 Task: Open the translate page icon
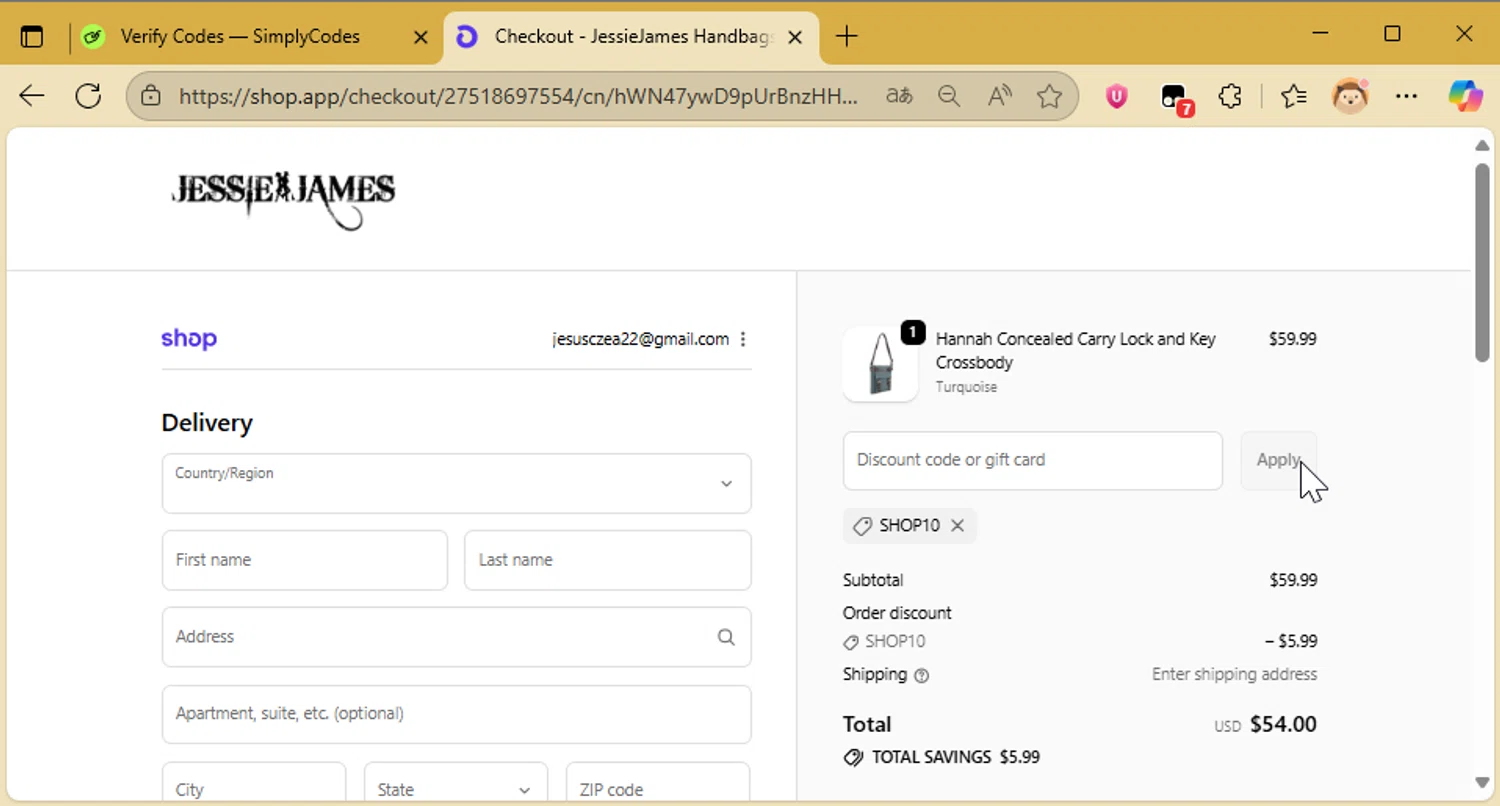click(899, 96)
